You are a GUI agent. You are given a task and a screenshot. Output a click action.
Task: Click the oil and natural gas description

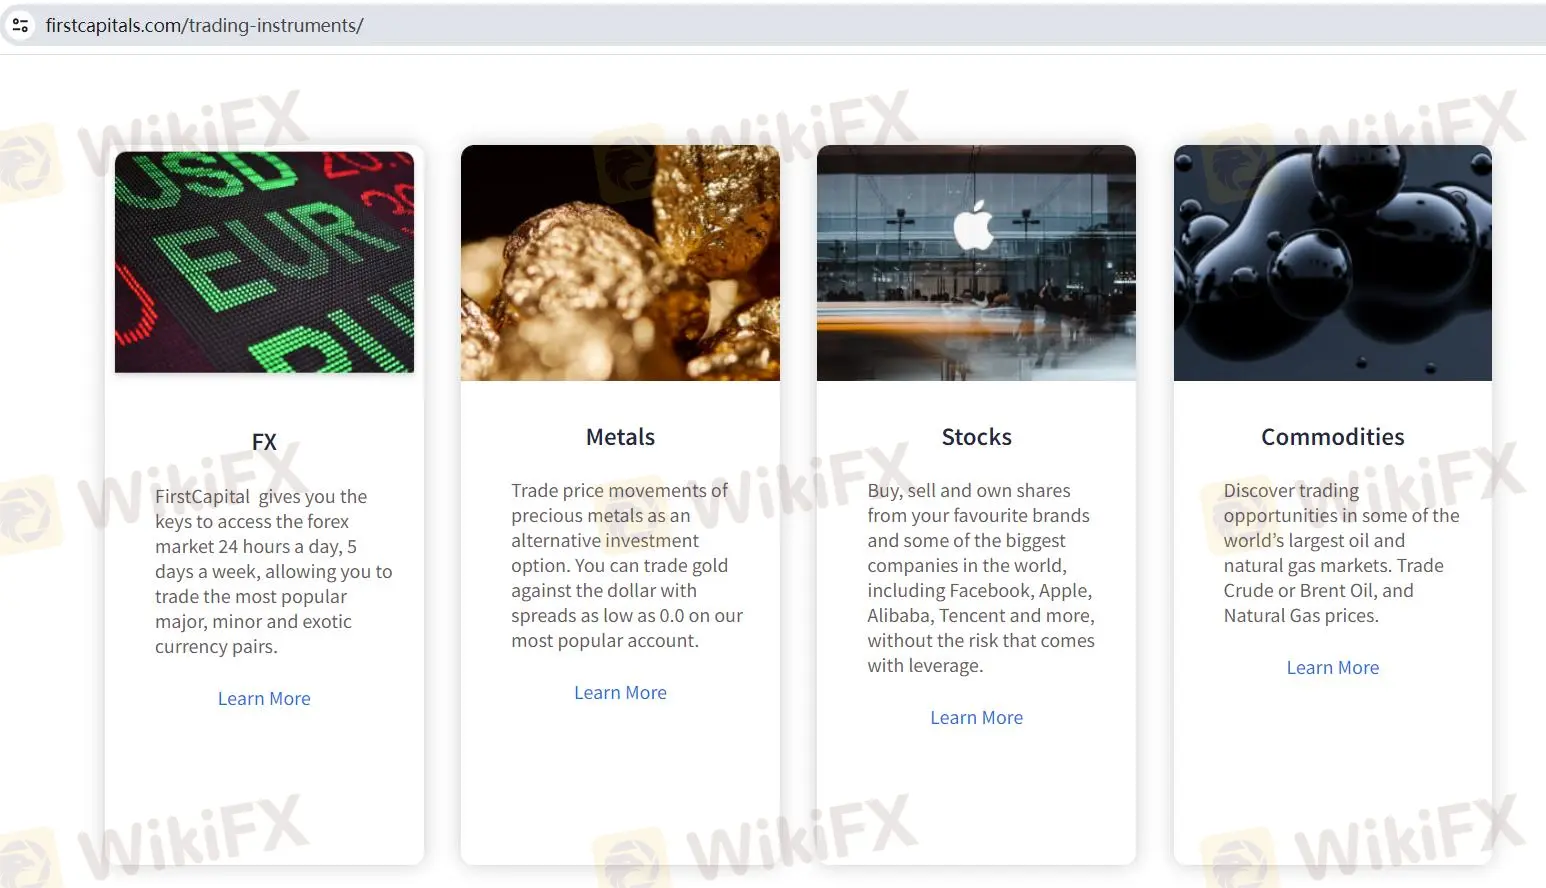(1341, 553)
